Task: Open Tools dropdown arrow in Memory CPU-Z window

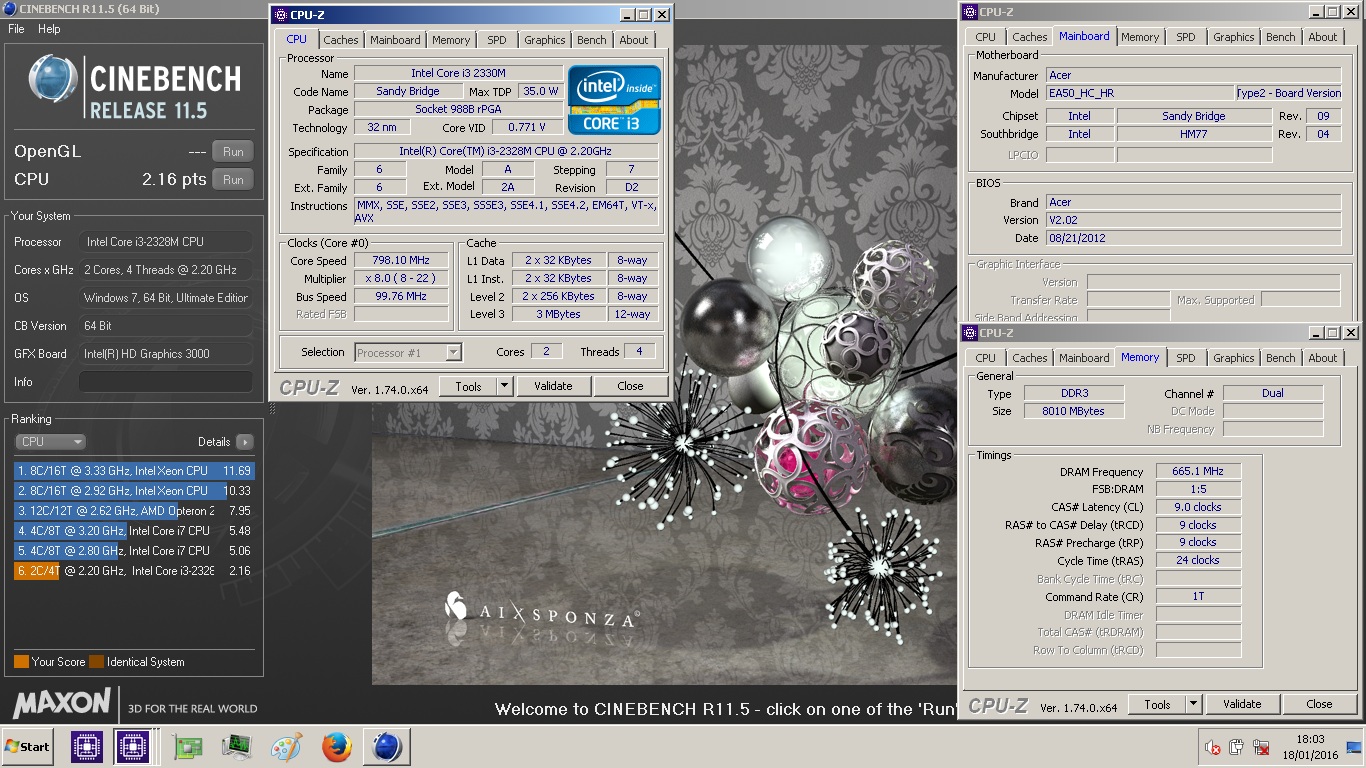Action: click(1193, 704)
